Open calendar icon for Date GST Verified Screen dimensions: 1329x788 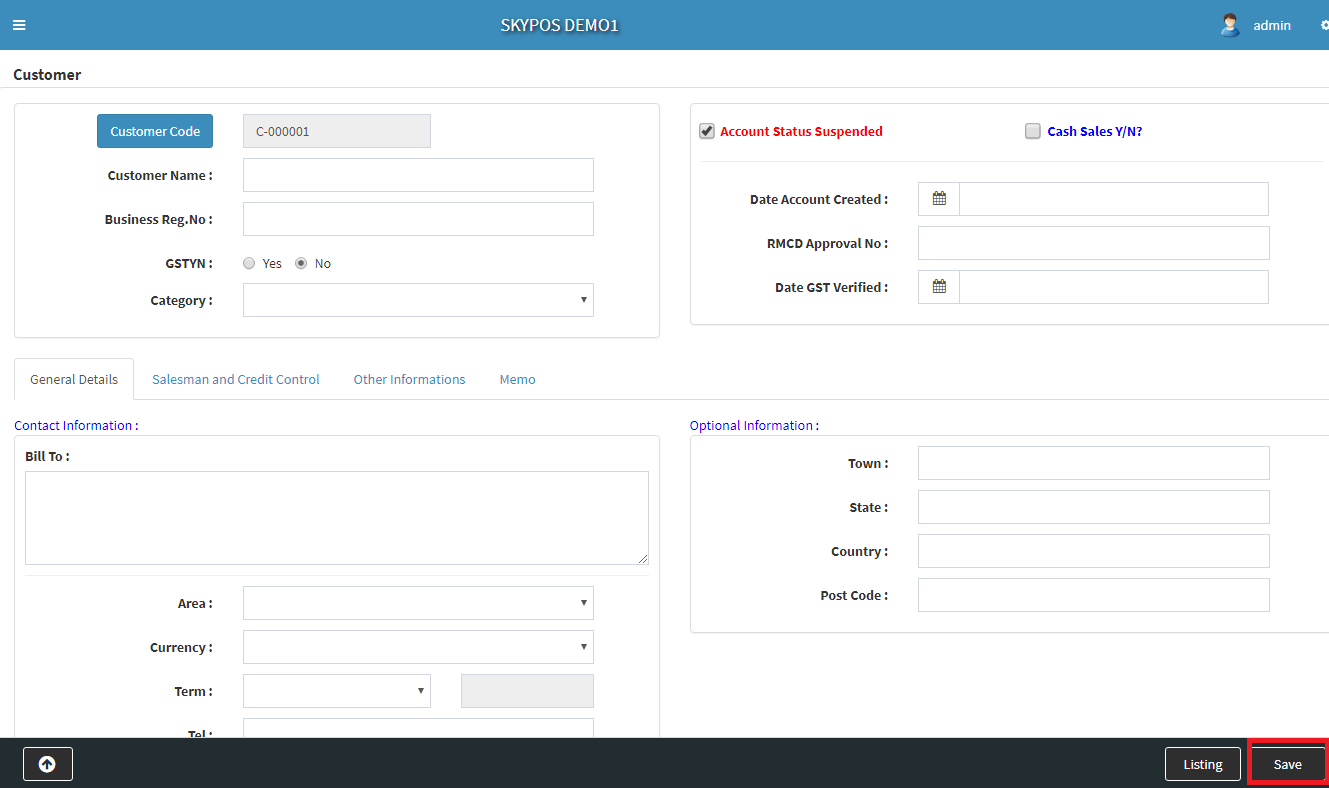[x=939, y=287]
